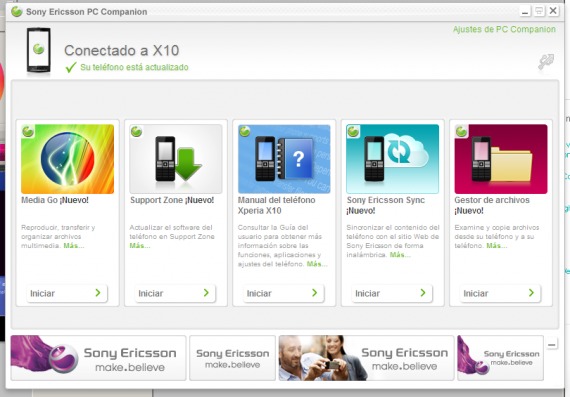
Task: Click the Support Zone download arrow image
Action: pyautogui.click(x=176, y=159)
